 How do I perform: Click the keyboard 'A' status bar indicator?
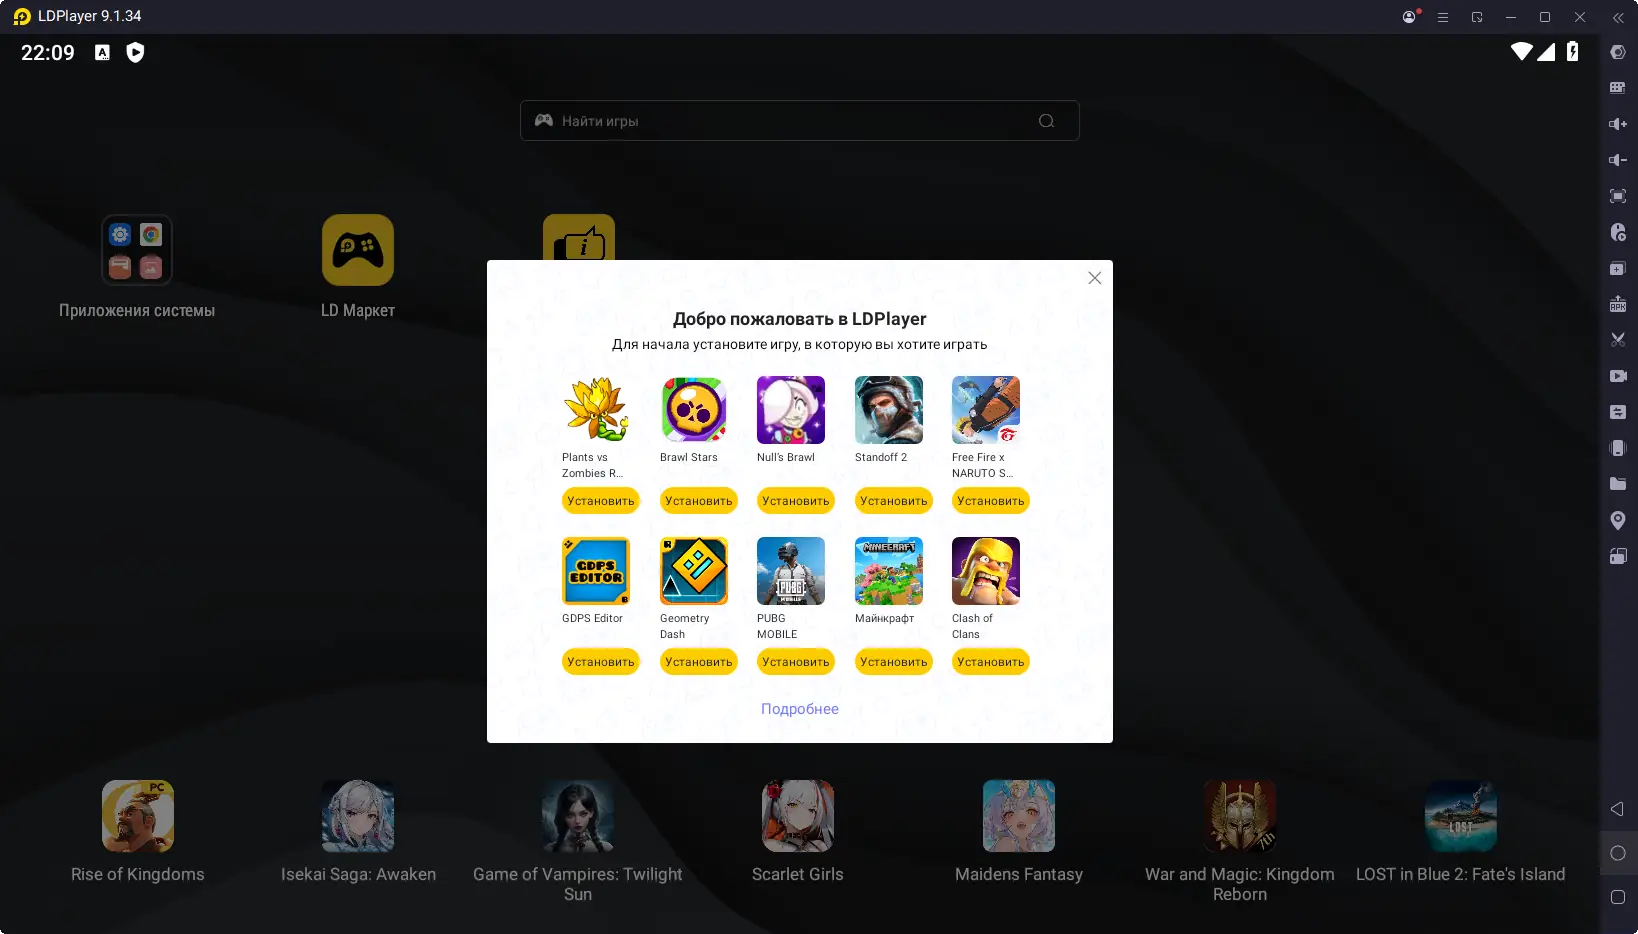click(102, 53)
